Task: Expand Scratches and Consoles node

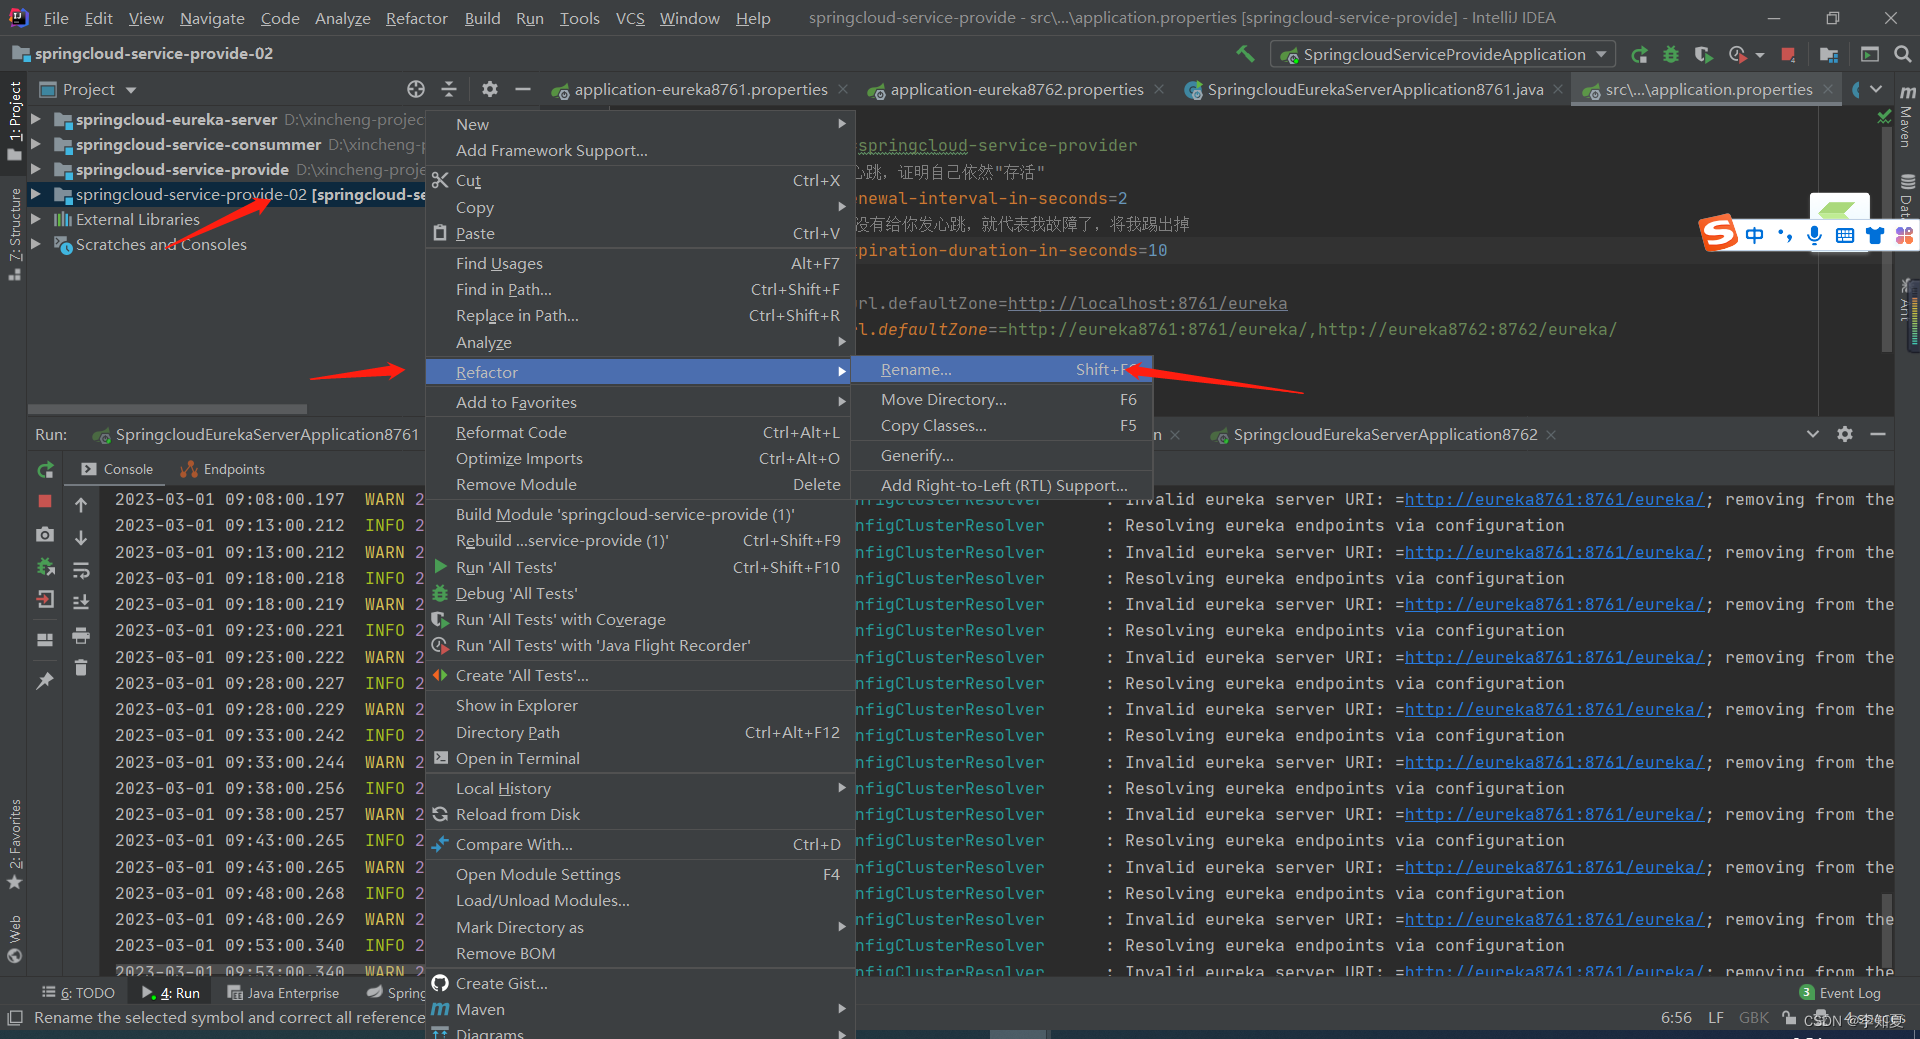Action: pos(36,244)
